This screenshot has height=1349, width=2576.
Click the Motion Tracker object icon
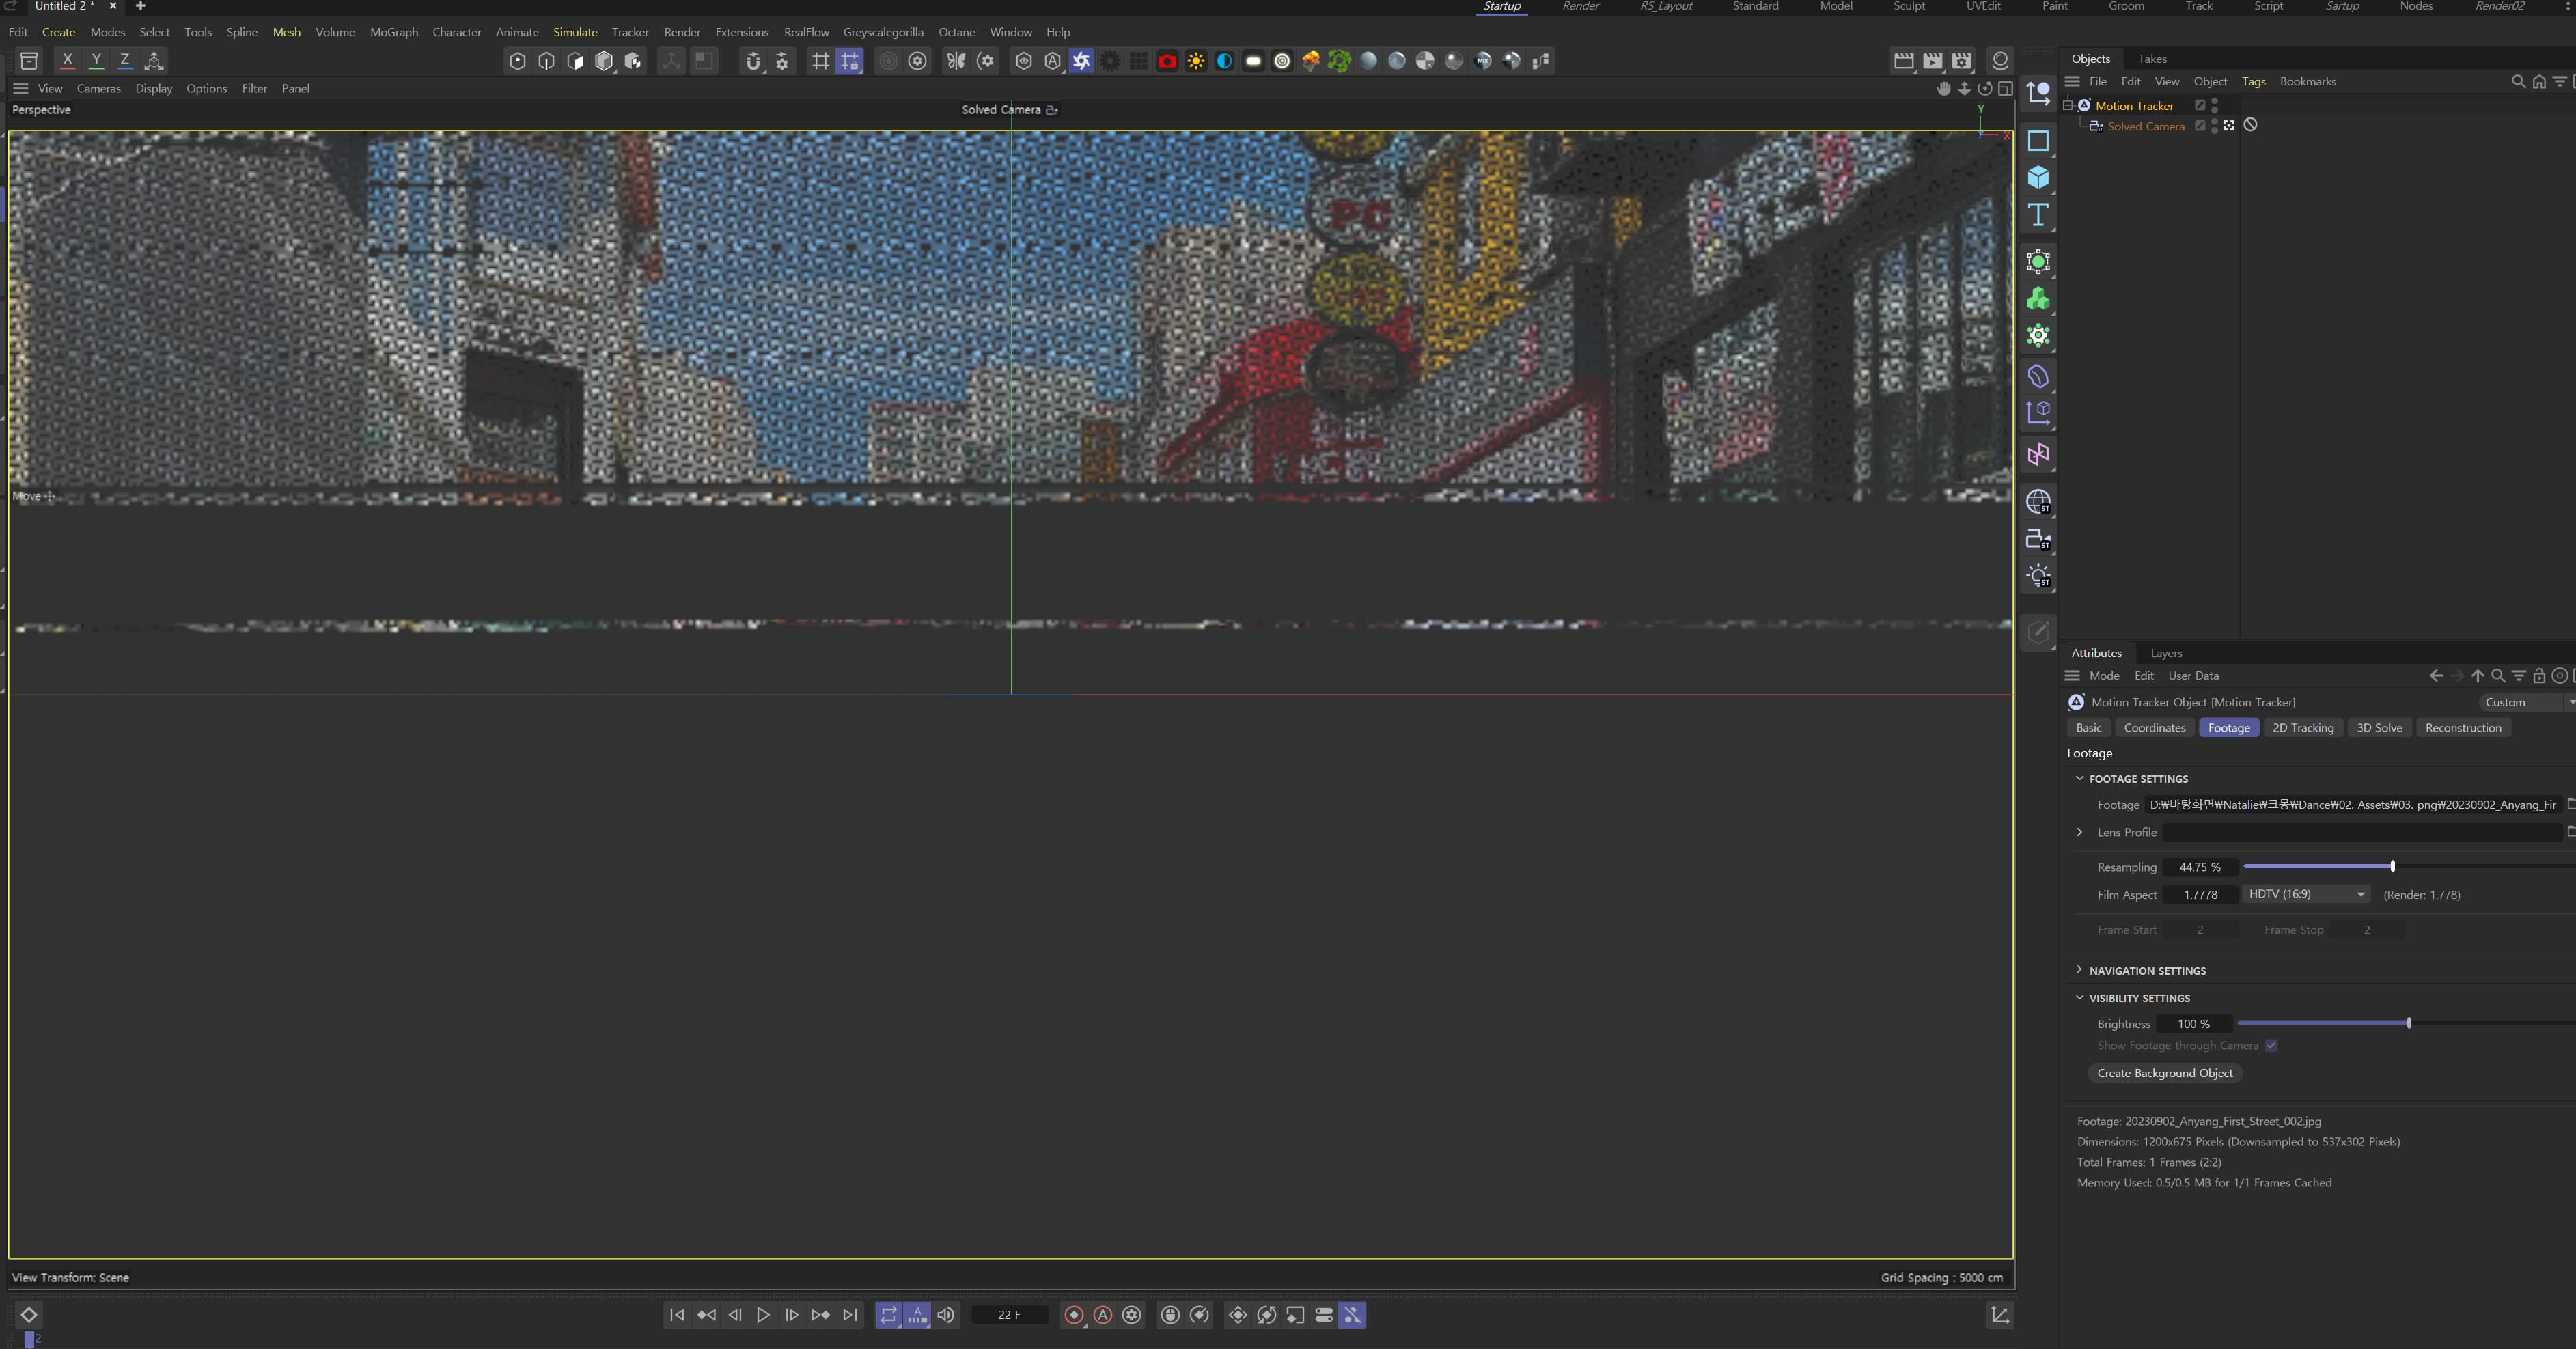click(2084, 105)
